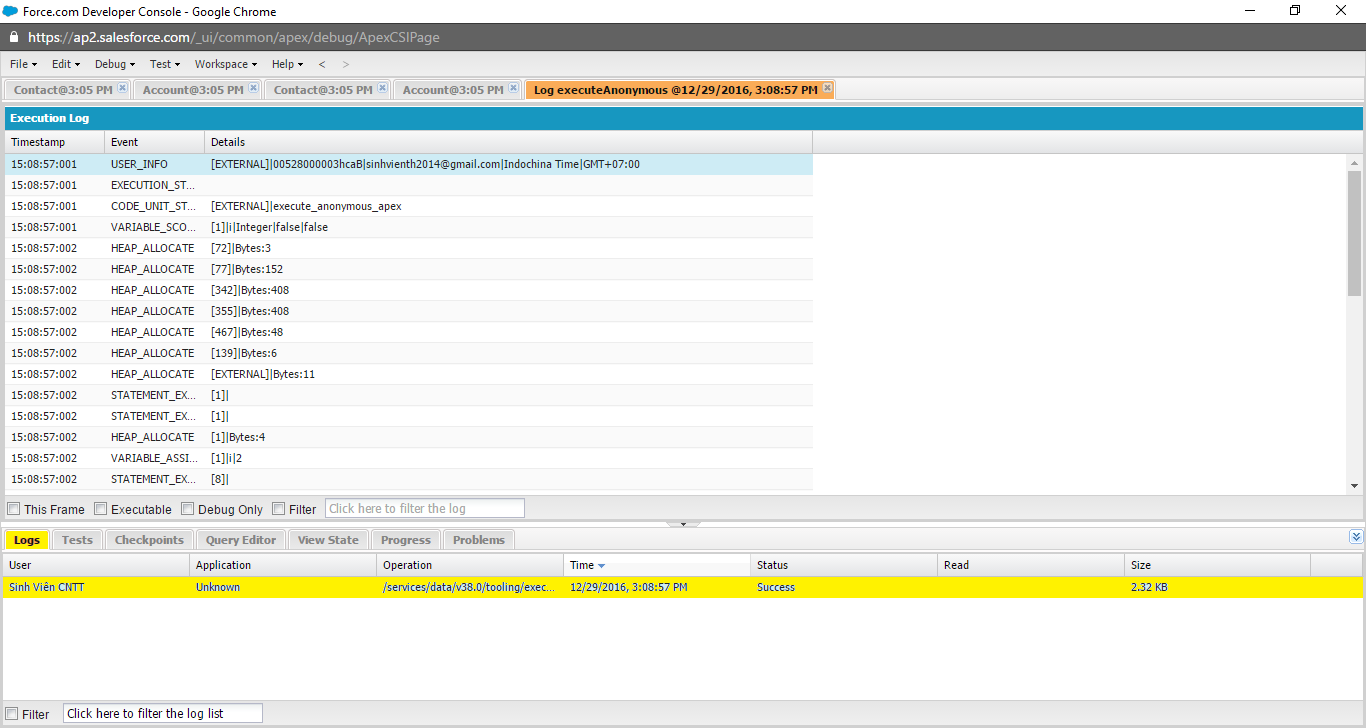Click the panel splitter collapse handle

point(683,524)
